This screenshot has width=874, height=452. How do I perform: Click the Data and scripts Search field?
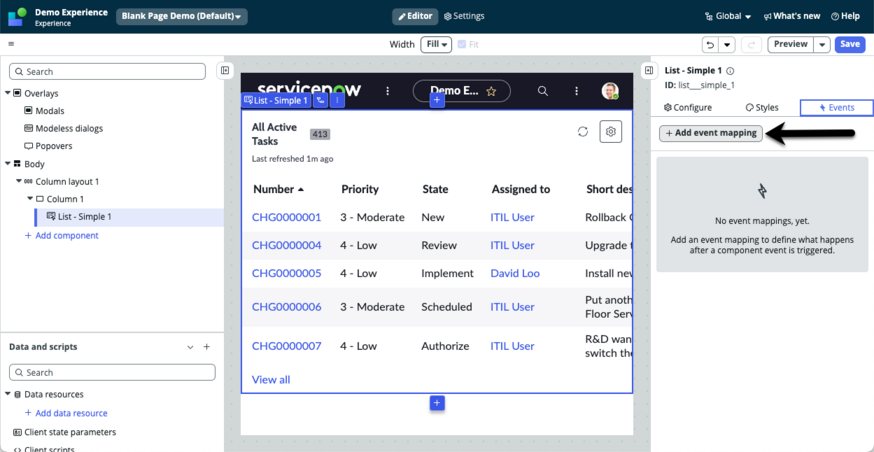(113, 372)
